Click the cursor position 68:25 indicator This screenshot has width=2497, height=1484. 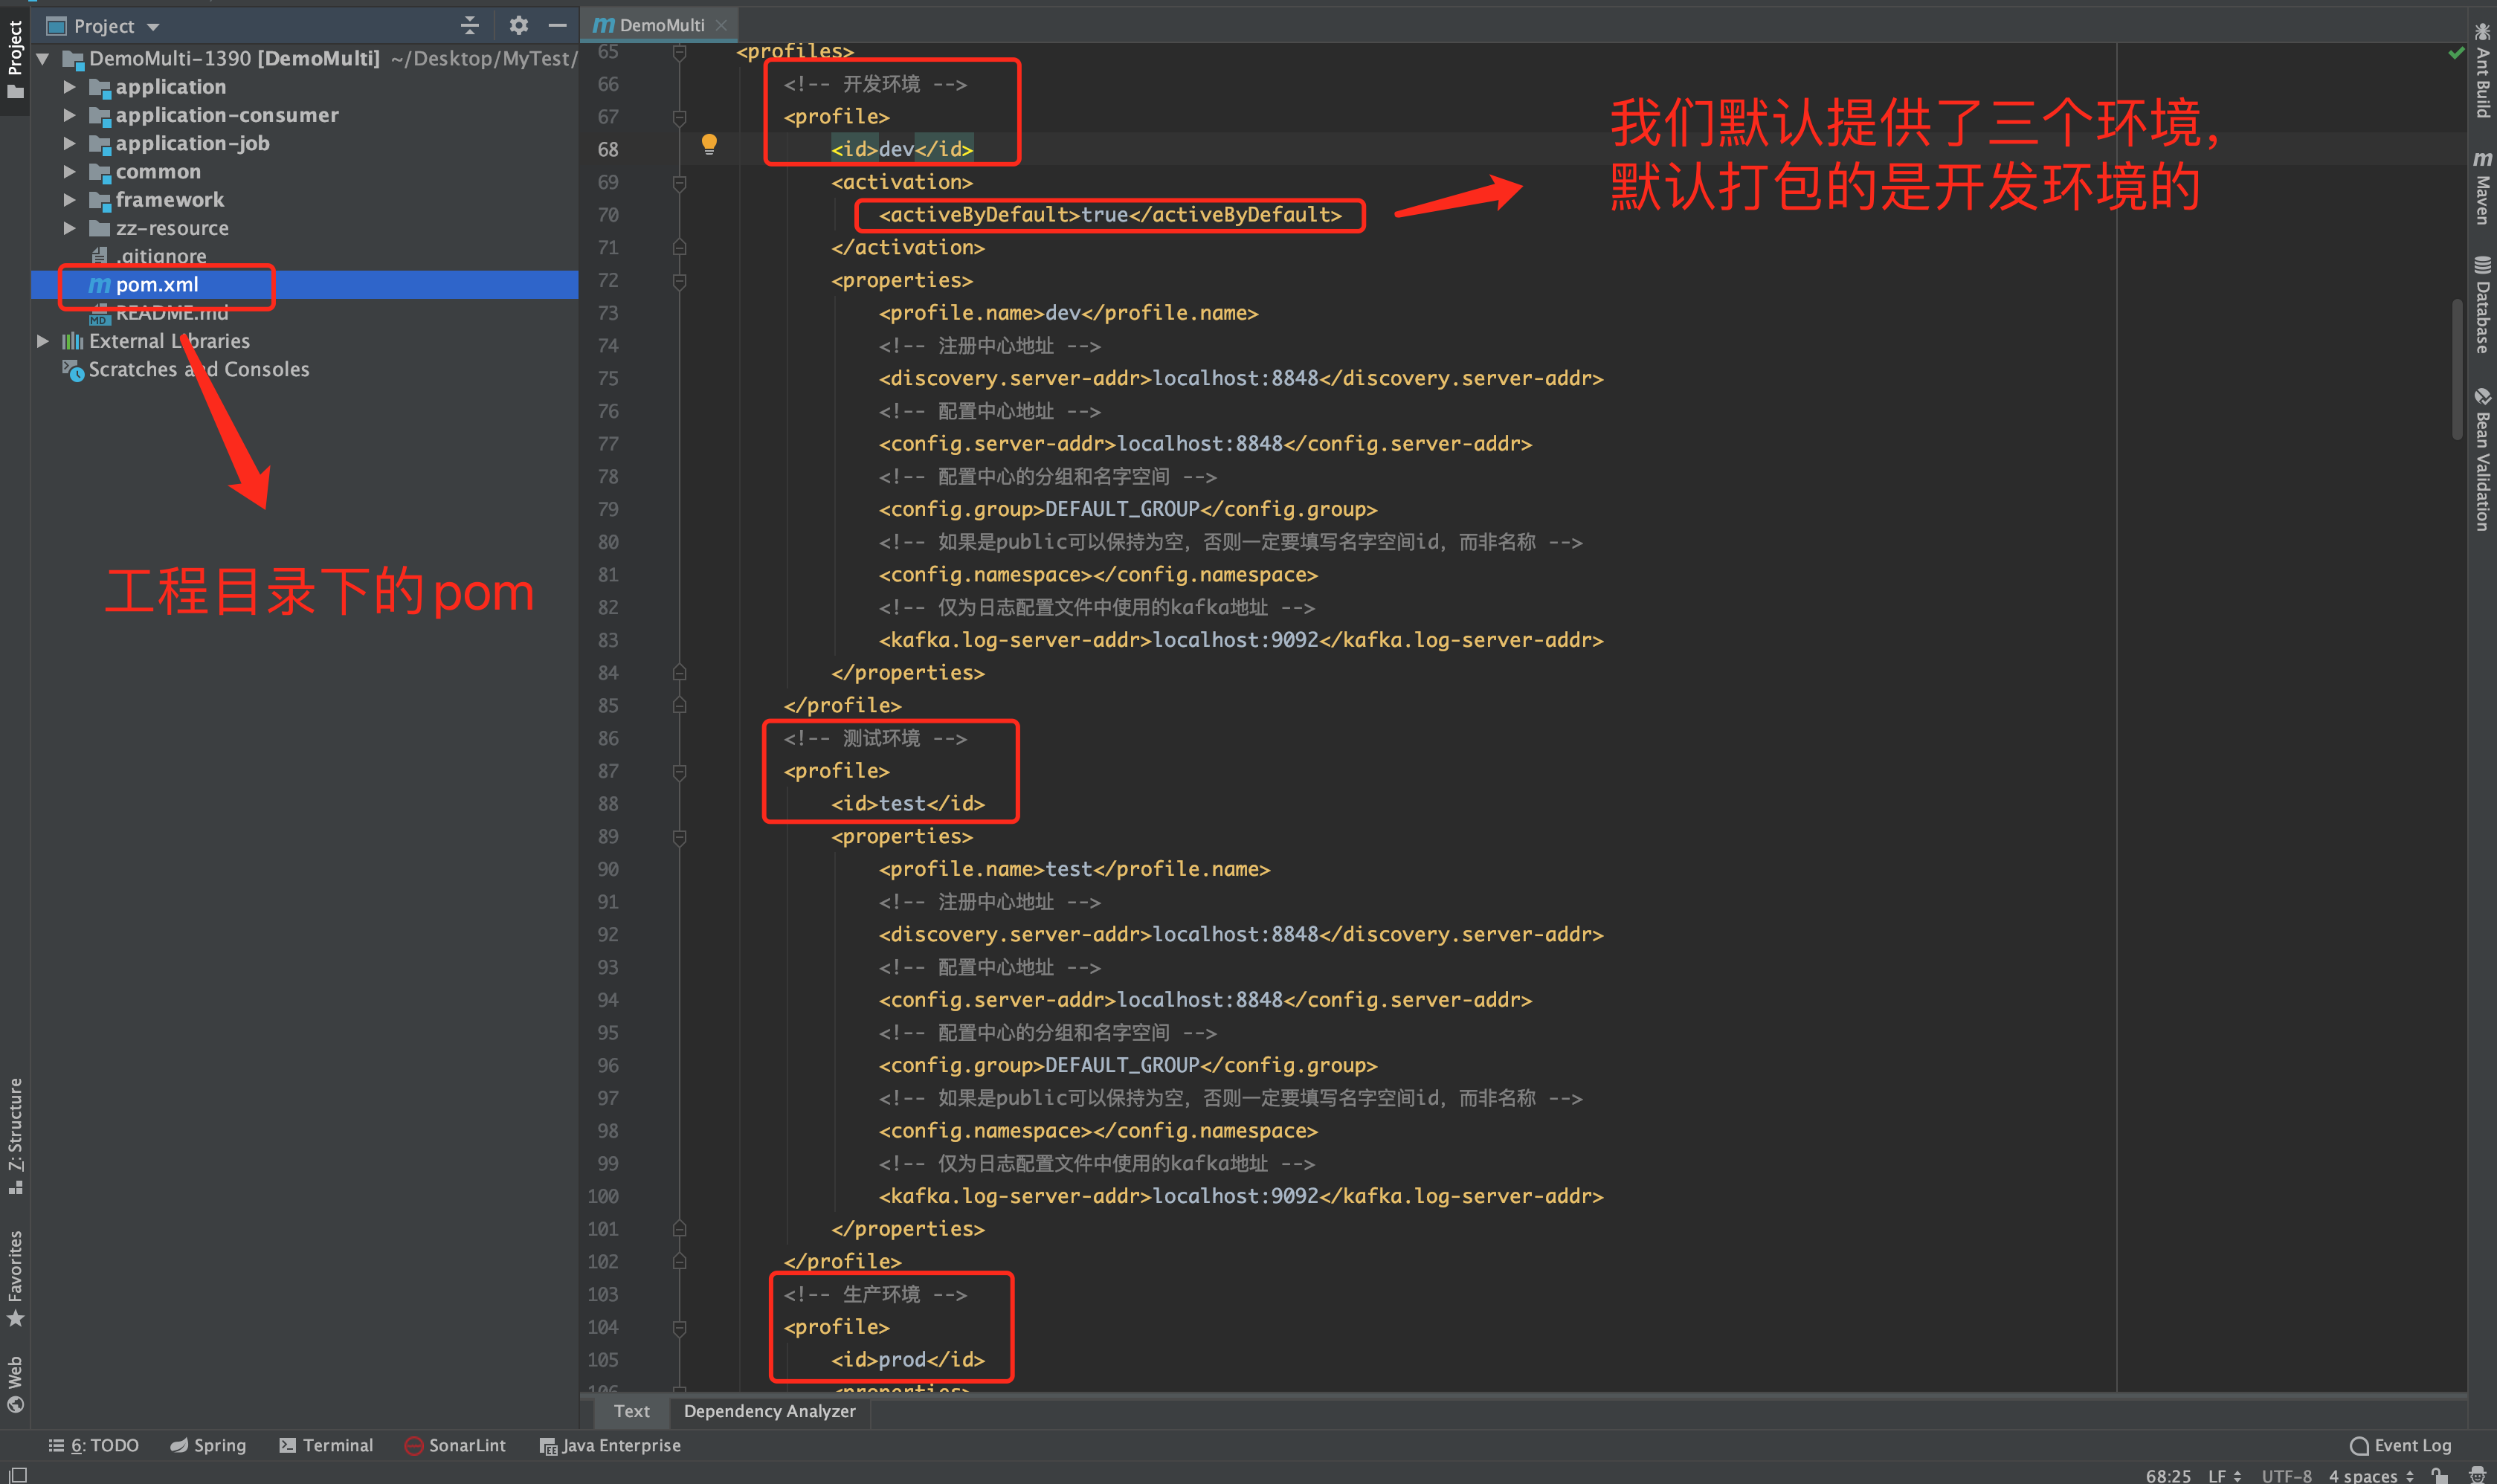pos(2167,1475)
